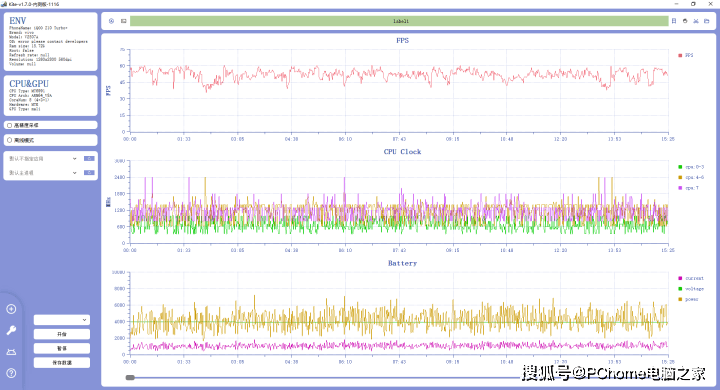Toggle the current series in Battery legend

(691, 278)
